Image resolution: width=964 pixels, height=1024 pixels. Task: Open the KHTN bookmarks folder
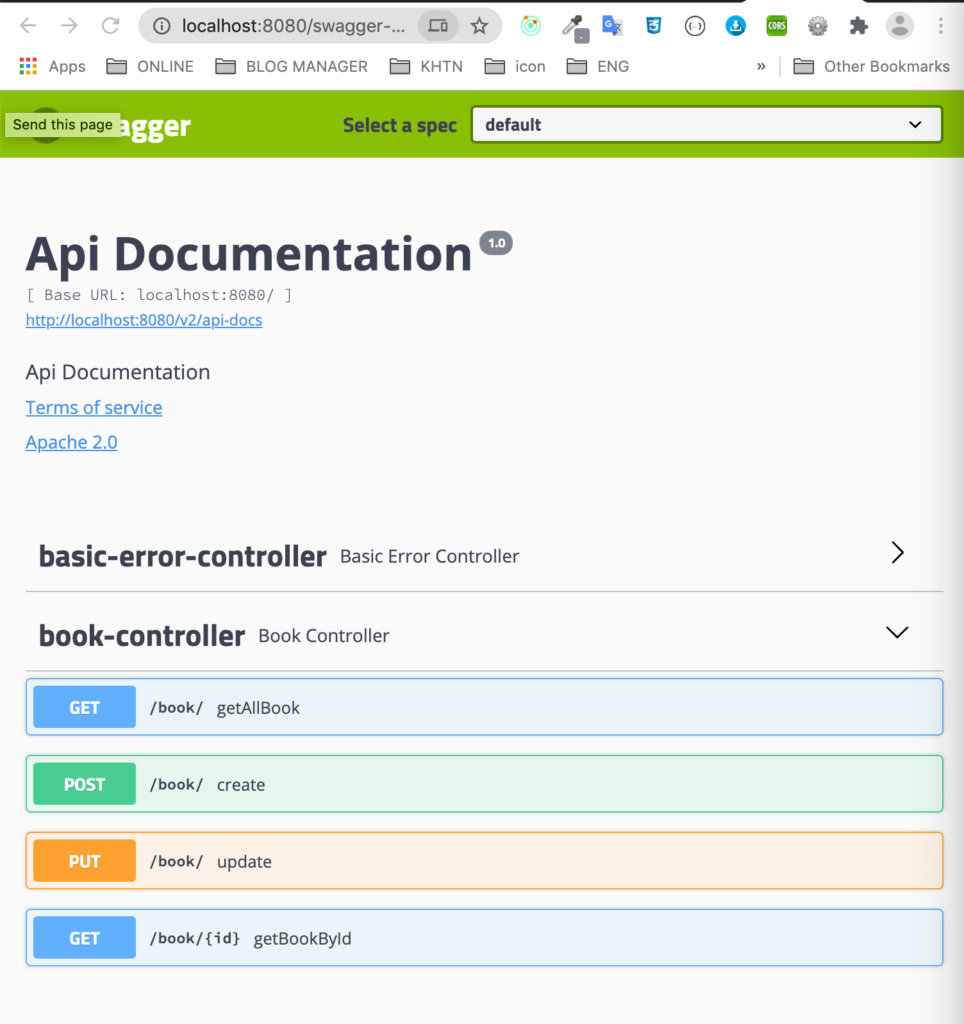pos(438,66)
